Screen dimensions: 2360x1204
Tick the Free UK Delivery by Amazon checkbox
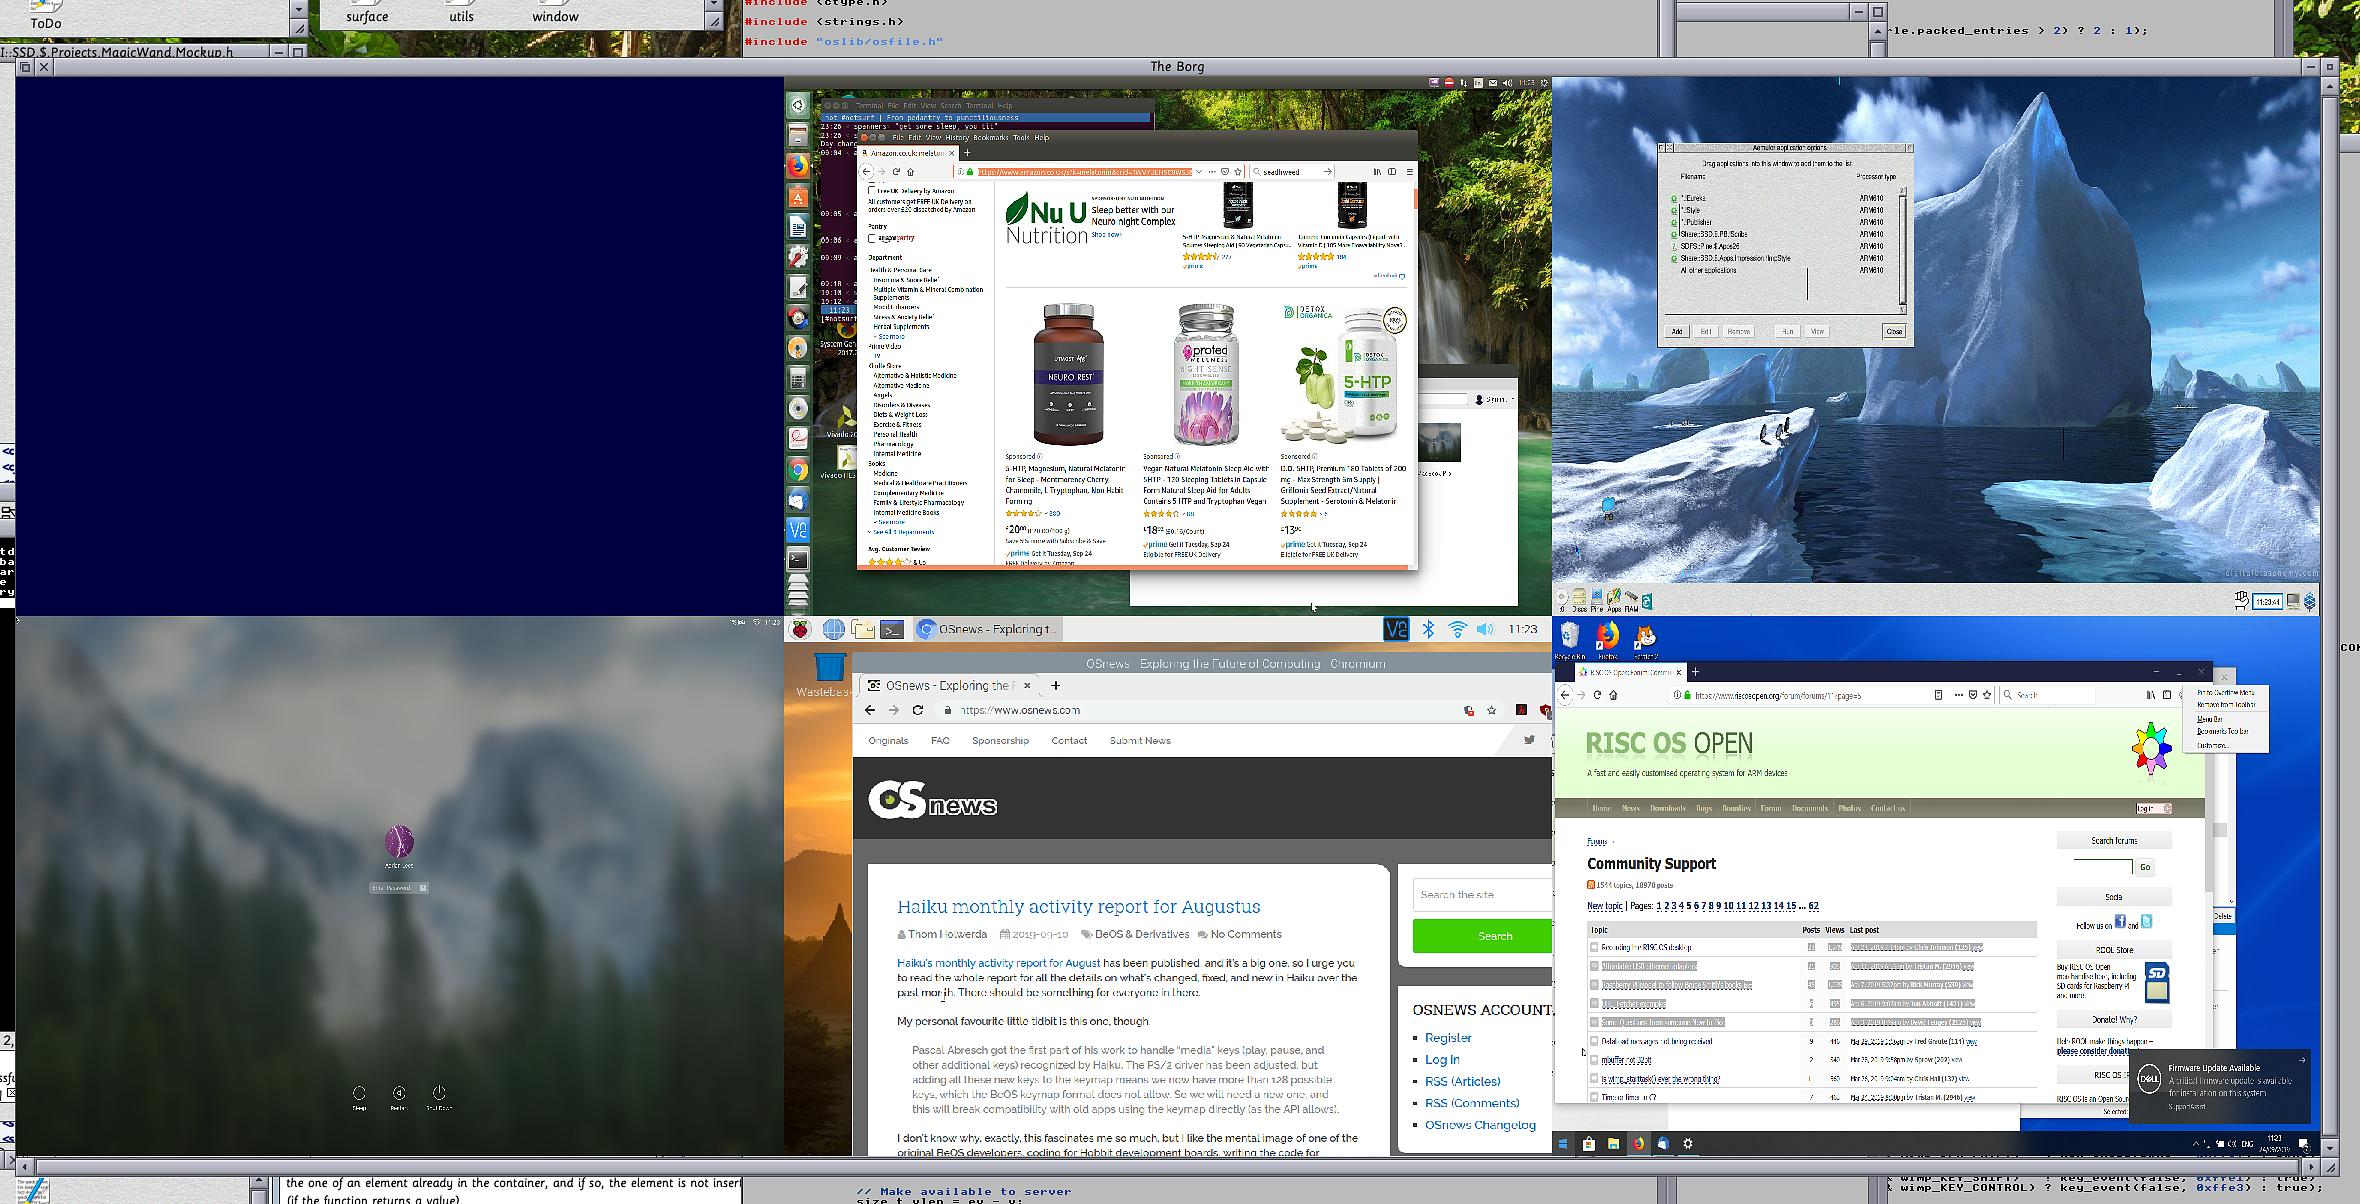click(872, 191)
